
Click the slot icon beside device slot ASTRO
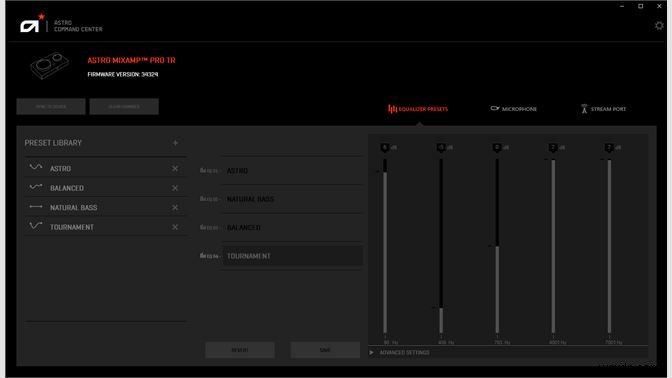tap(209, 171)
